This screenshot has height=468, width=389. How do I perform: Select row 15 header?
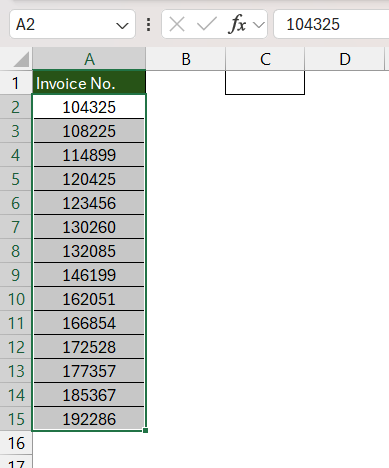pyautogui.click(x=16, y=419)
